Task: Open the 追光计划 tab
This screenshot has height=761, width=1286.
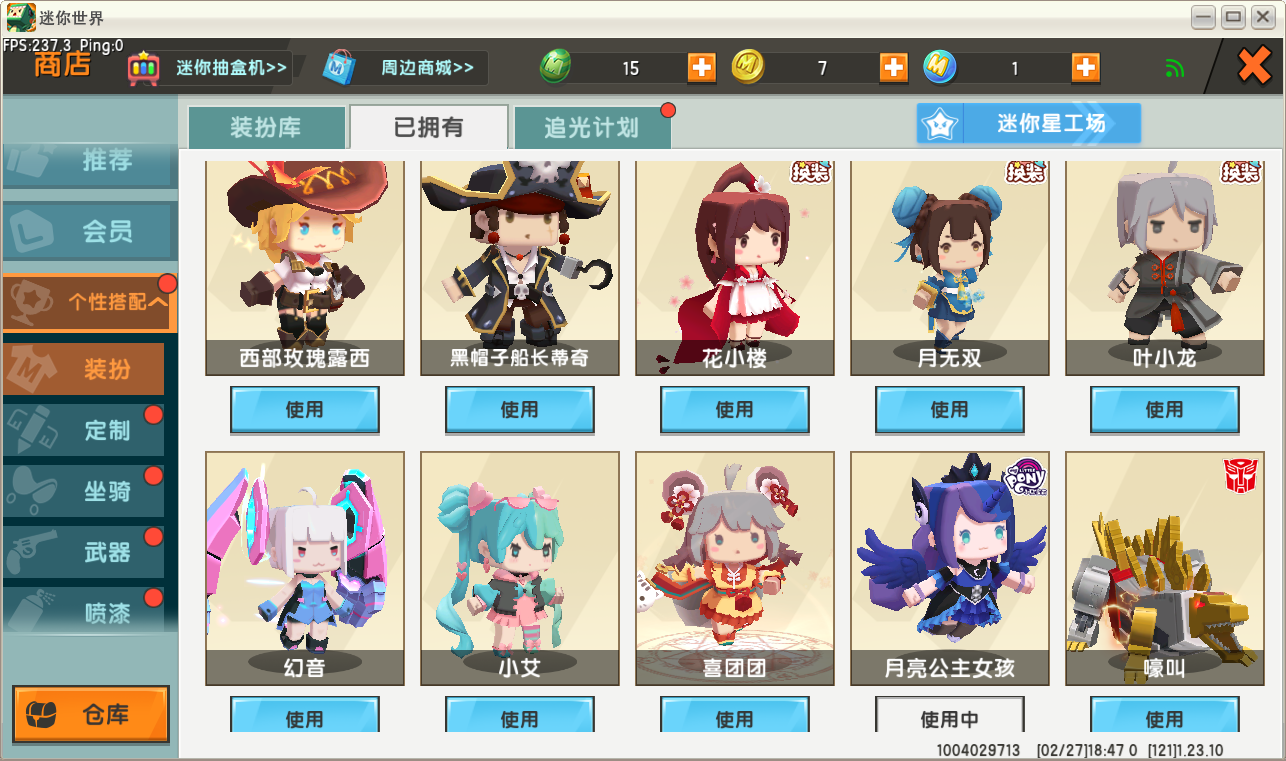Action: tap(592, 127)
